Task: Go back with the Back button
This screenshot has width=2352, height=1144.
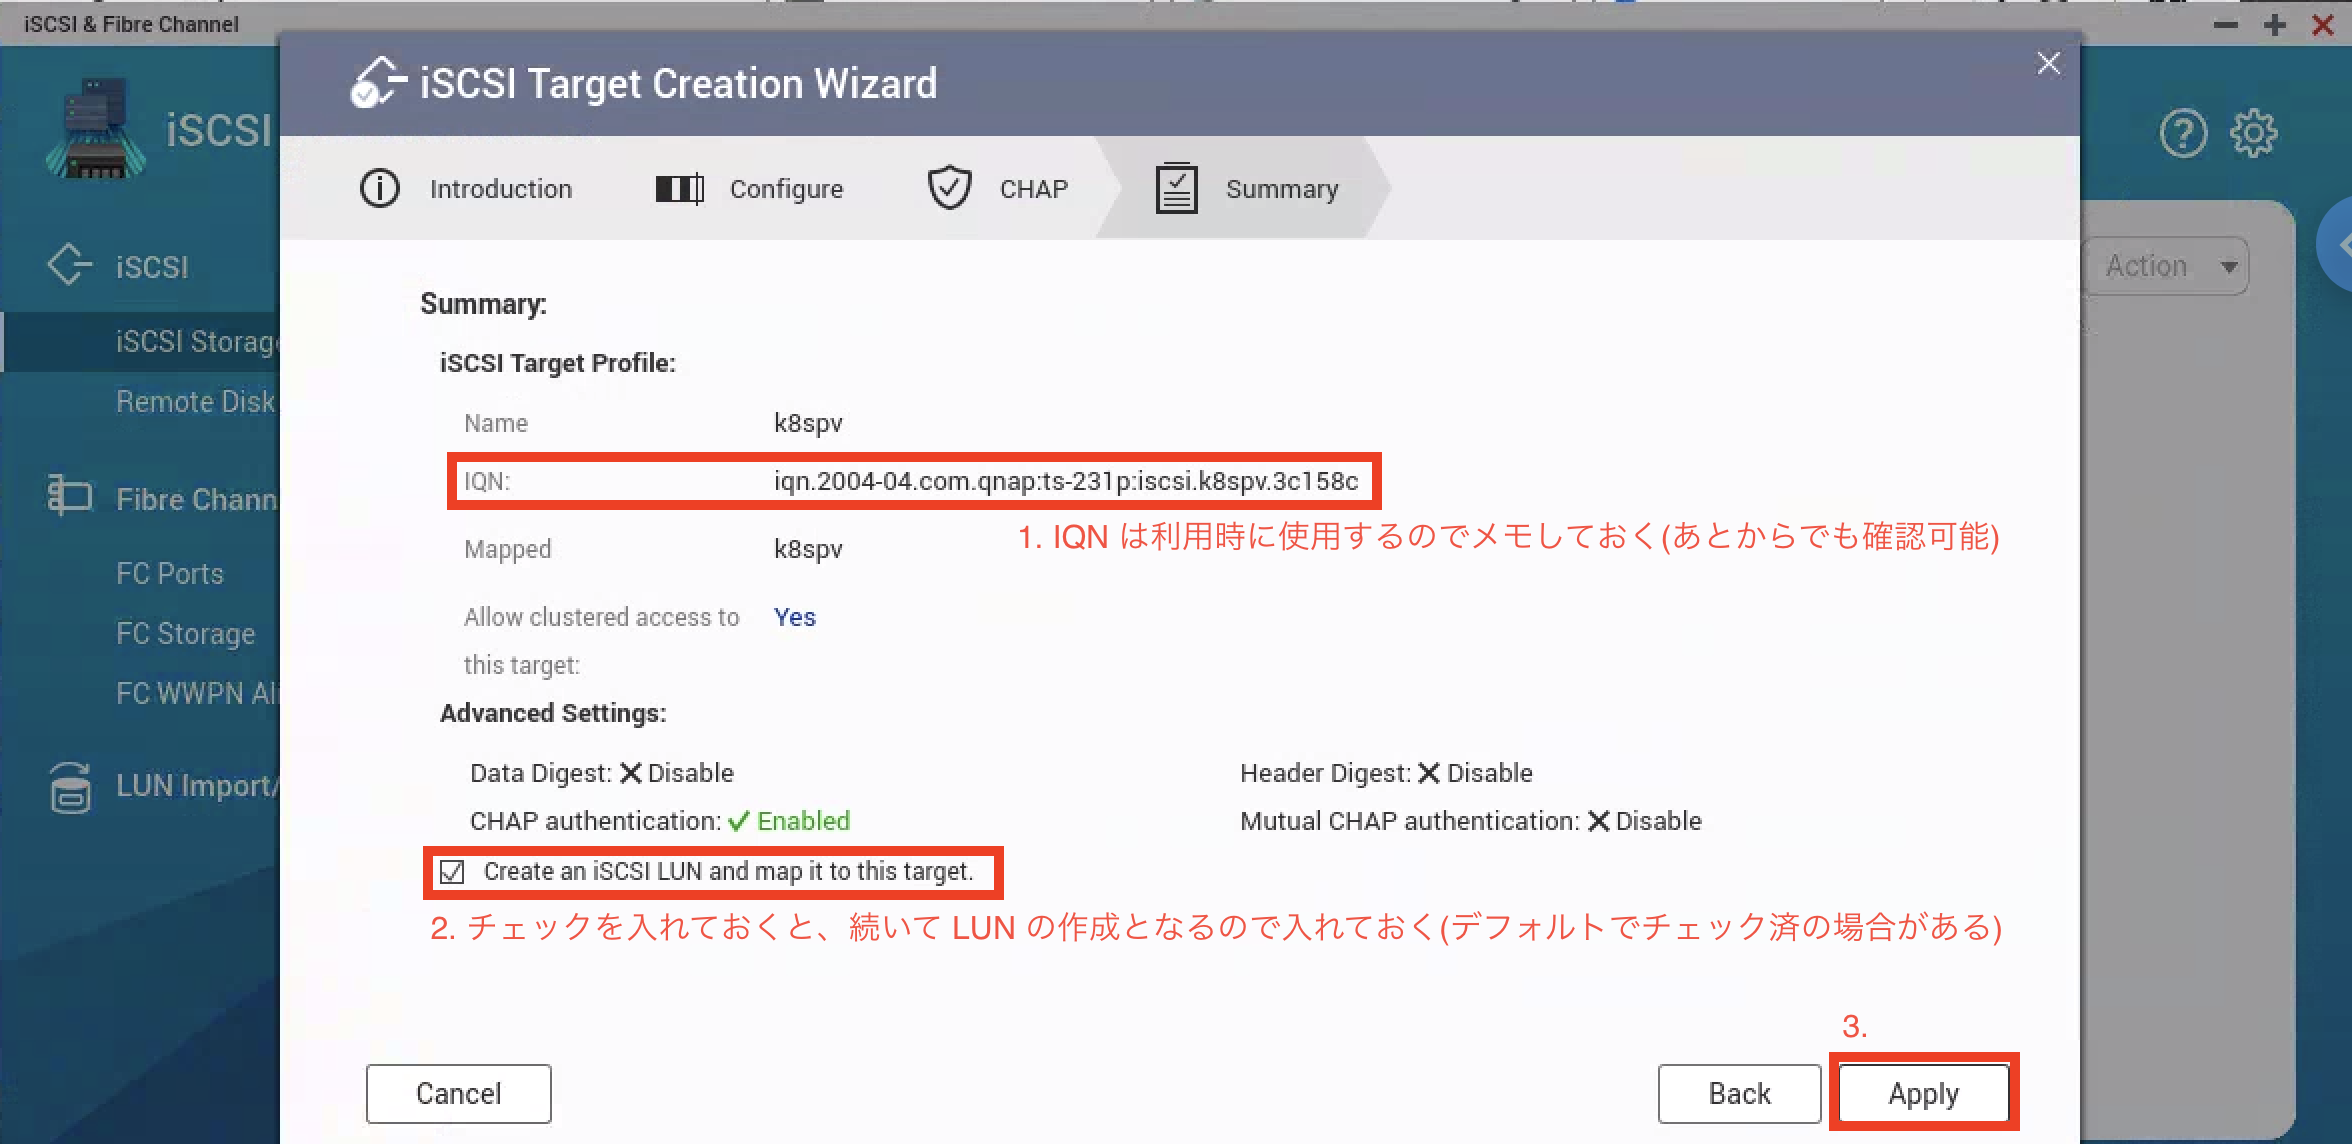Action: point(1739,1093)
